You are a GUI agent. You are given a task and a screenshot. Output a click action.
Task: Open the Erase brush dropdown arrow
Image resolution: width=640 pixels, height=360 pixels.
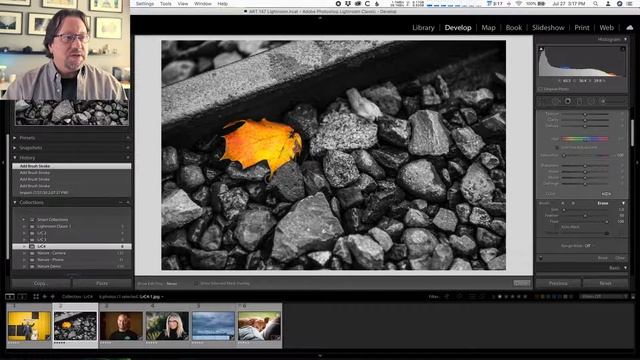[623, 203]
